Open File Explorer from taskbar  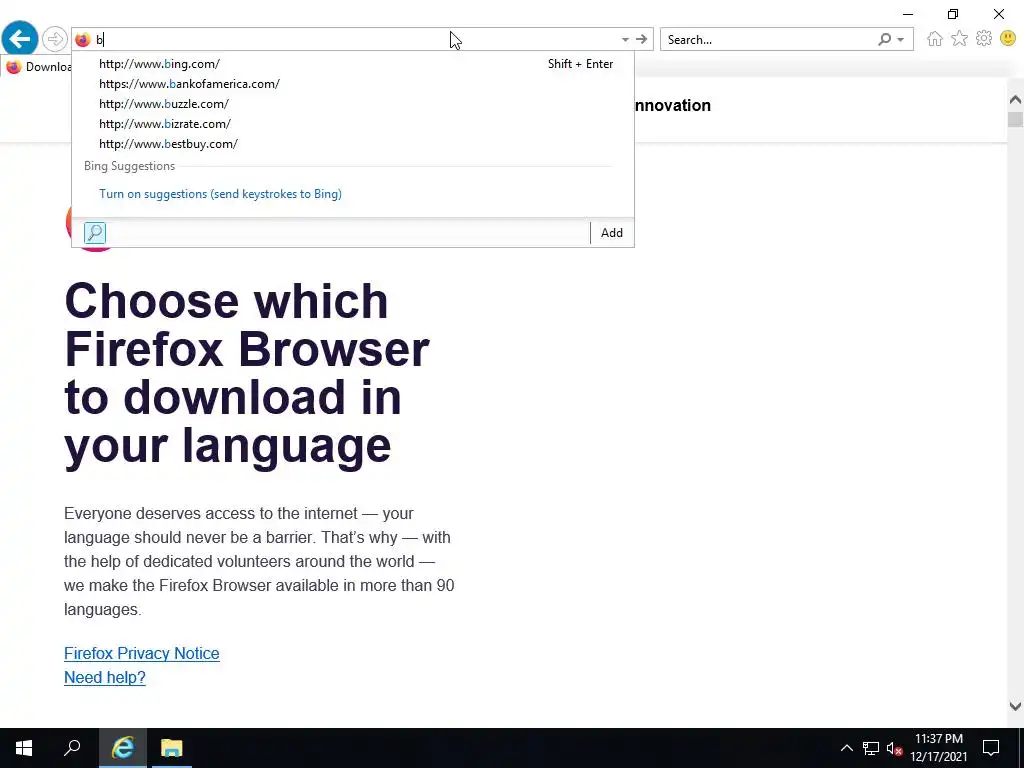[x=172, y=748]
